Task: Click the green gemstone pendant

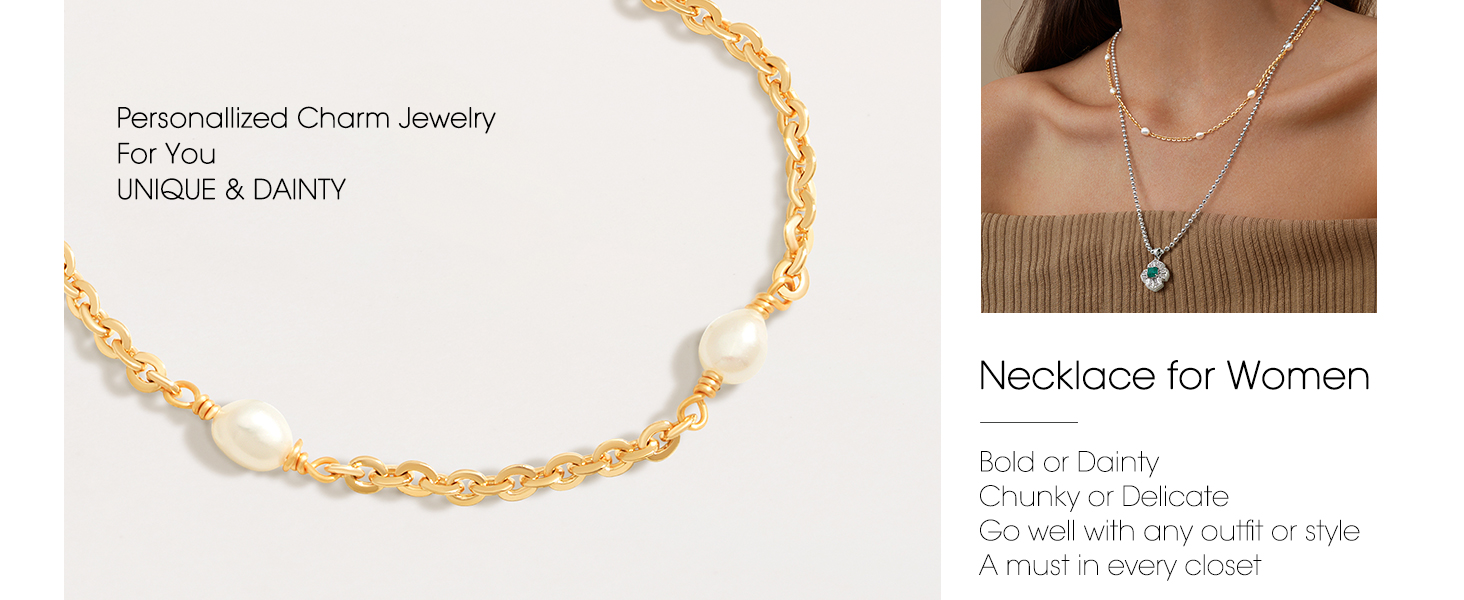Action: coord(1153,273)
